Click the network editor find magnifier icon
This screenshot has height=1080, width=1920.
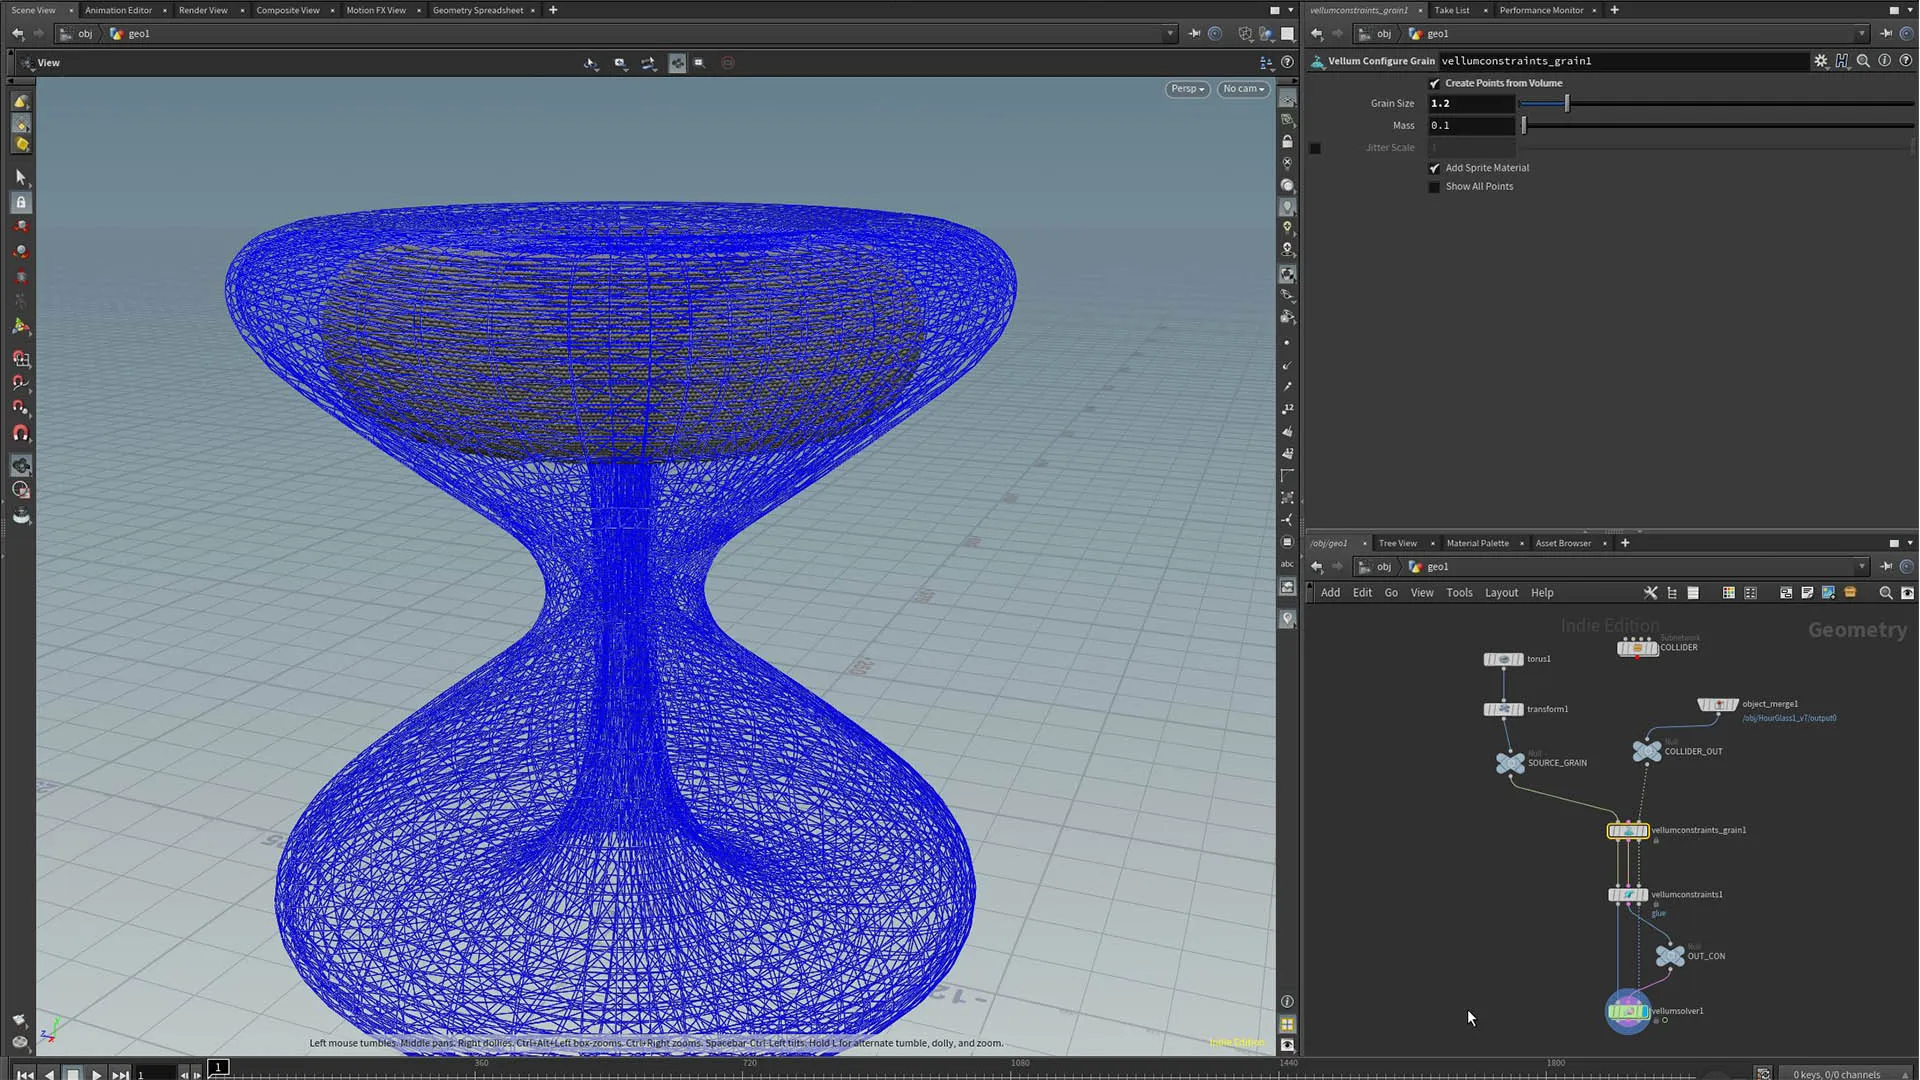pyautogui.click(x=1885, y=593)
